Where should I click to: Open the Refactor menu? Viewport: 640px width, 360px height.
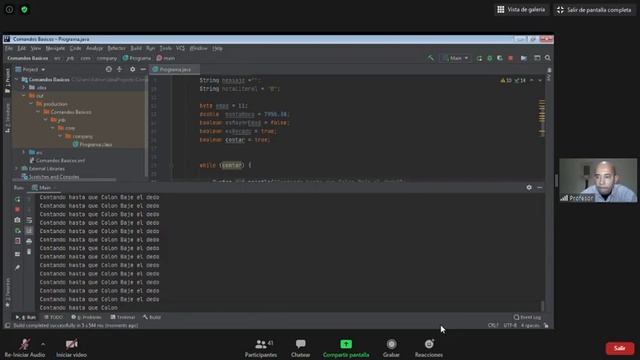pyautogui.click(x=116, y=48)
